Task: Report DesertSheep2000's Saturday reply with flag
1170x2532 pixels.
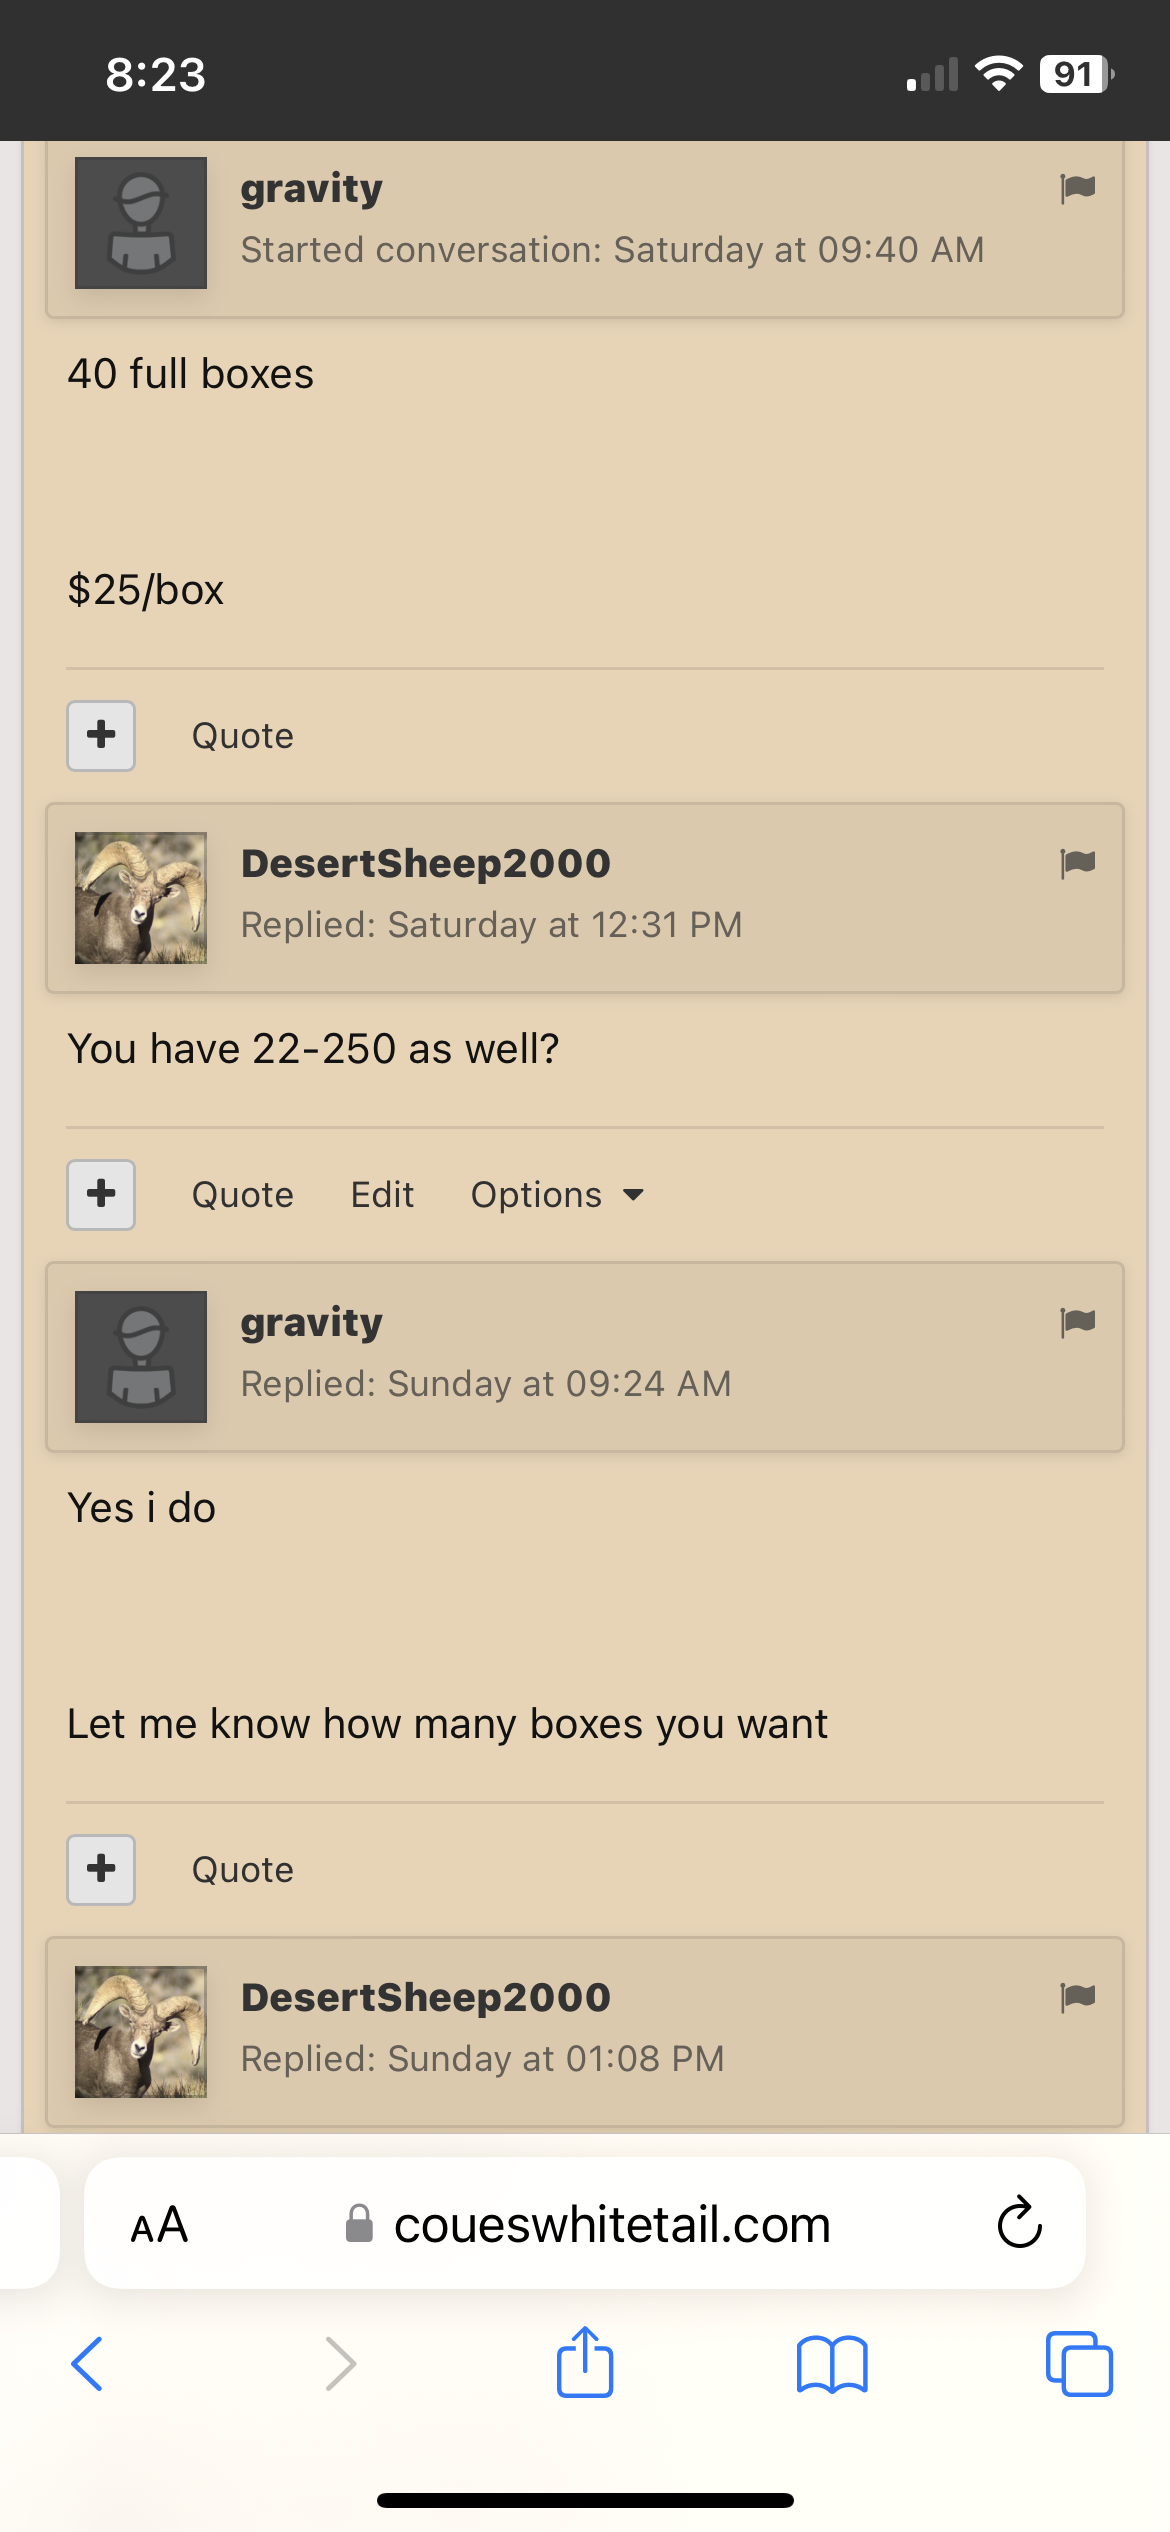Action: [x=1077, y=863]
